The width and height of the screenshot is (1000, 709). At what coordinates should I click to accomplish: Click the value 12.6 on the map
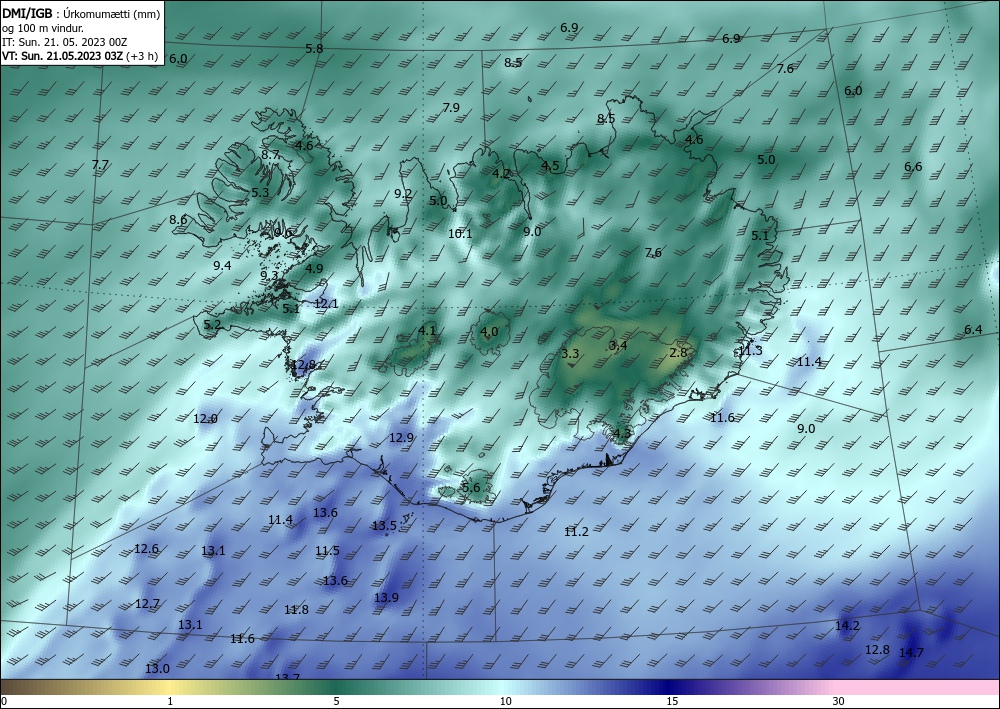(146, 548)
